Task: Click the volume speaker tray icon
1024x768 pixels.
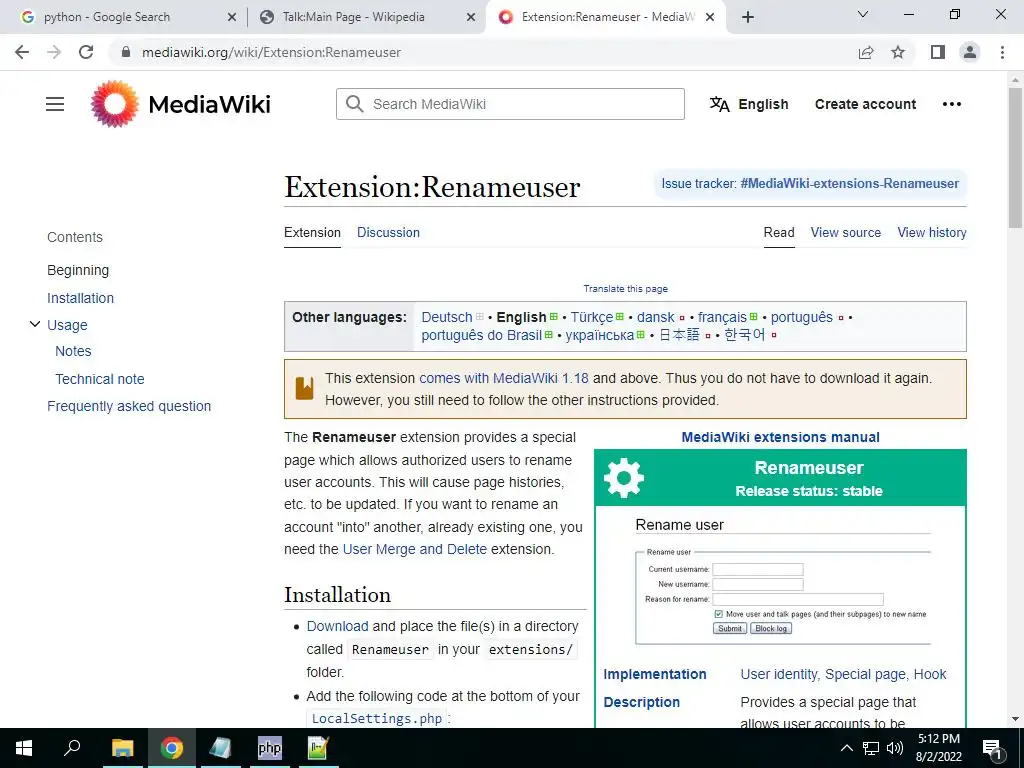Action: click(x=895, y=748)
